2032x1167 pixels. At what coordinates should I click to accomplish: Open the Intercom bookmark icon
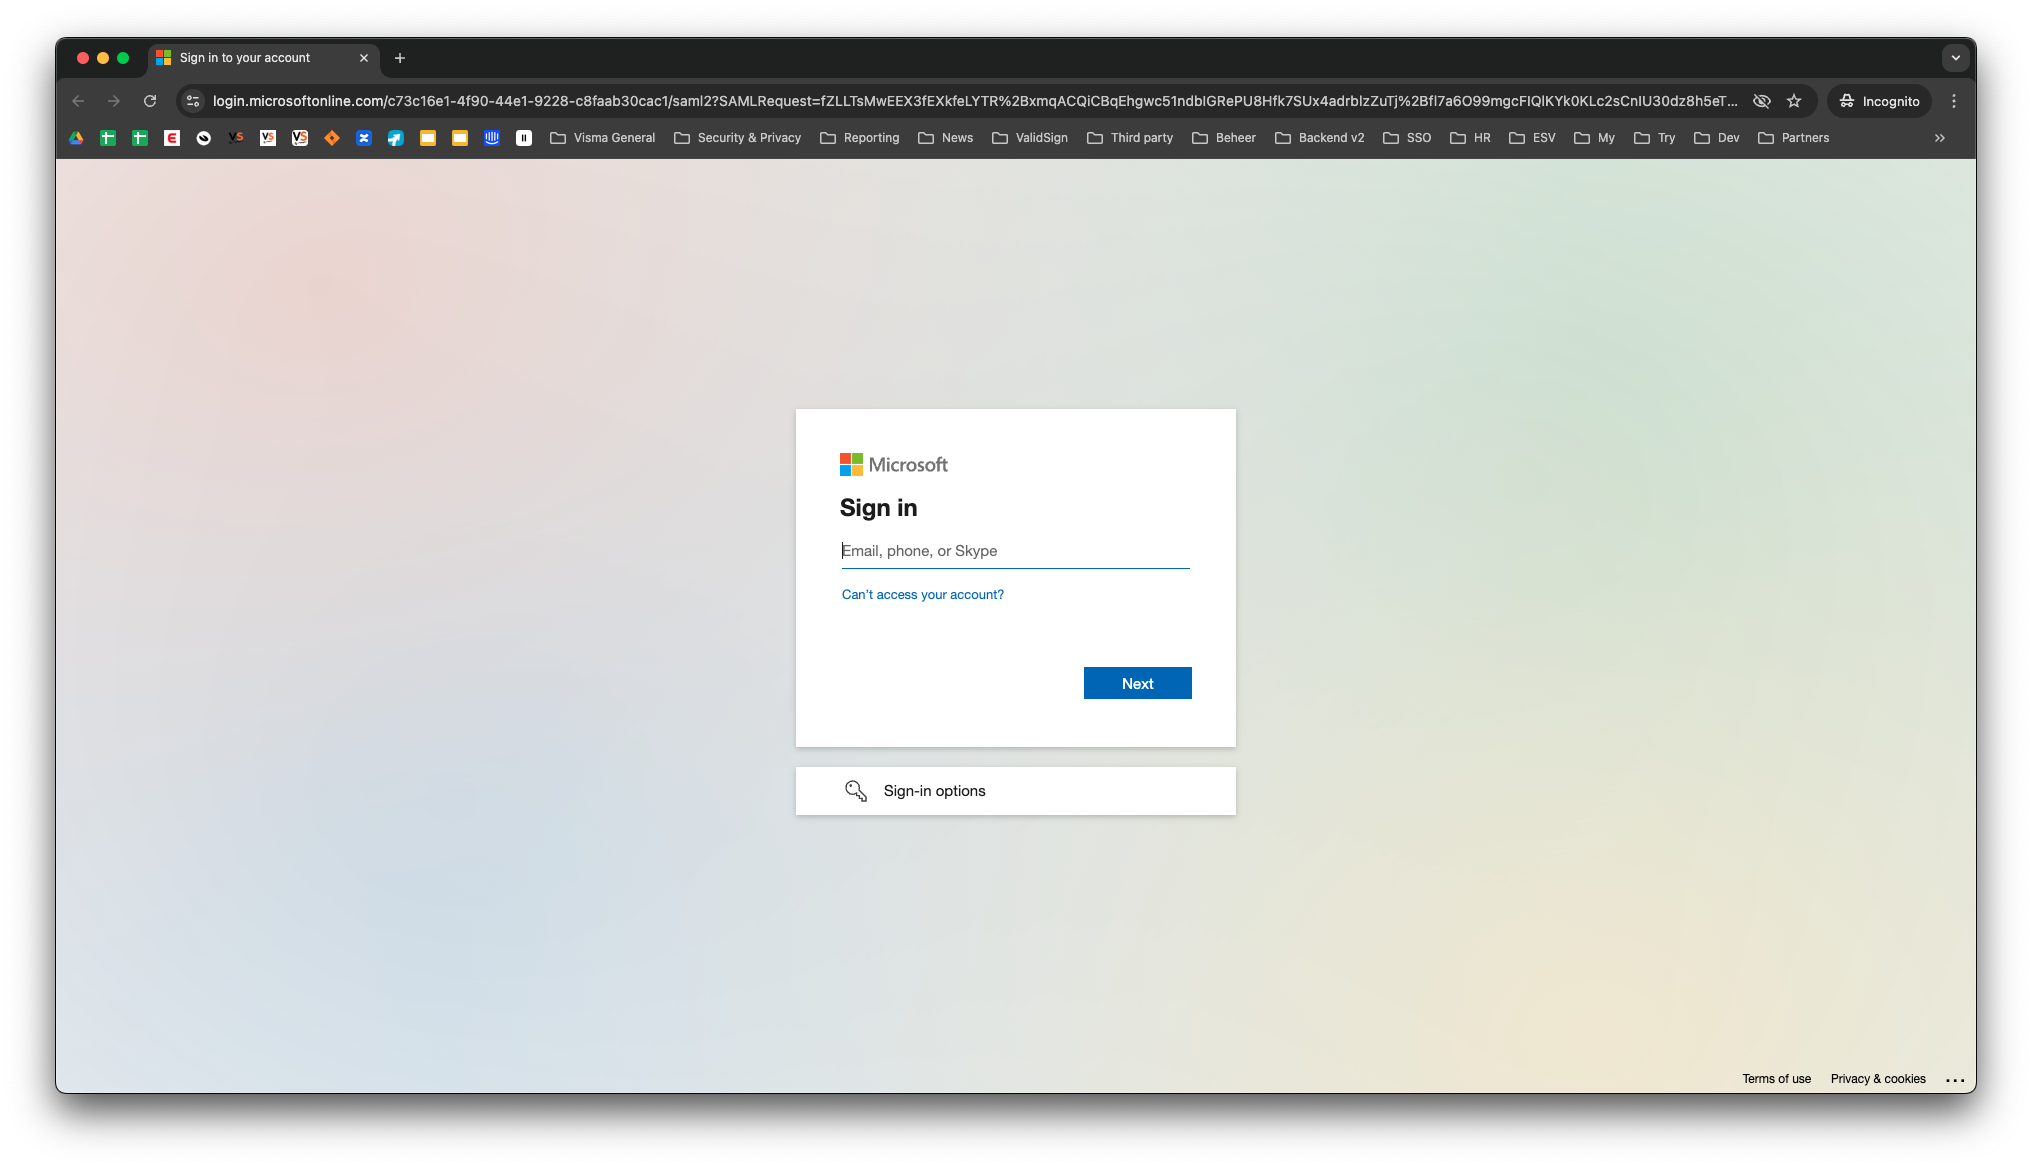tap(492, 138)
